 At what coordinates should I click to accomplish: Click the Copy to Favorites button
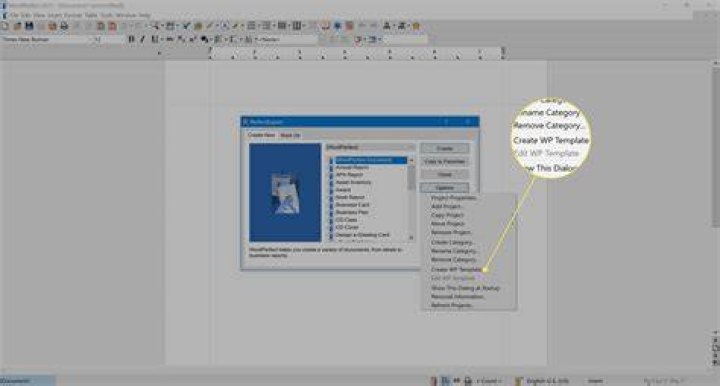pos(444,162)
